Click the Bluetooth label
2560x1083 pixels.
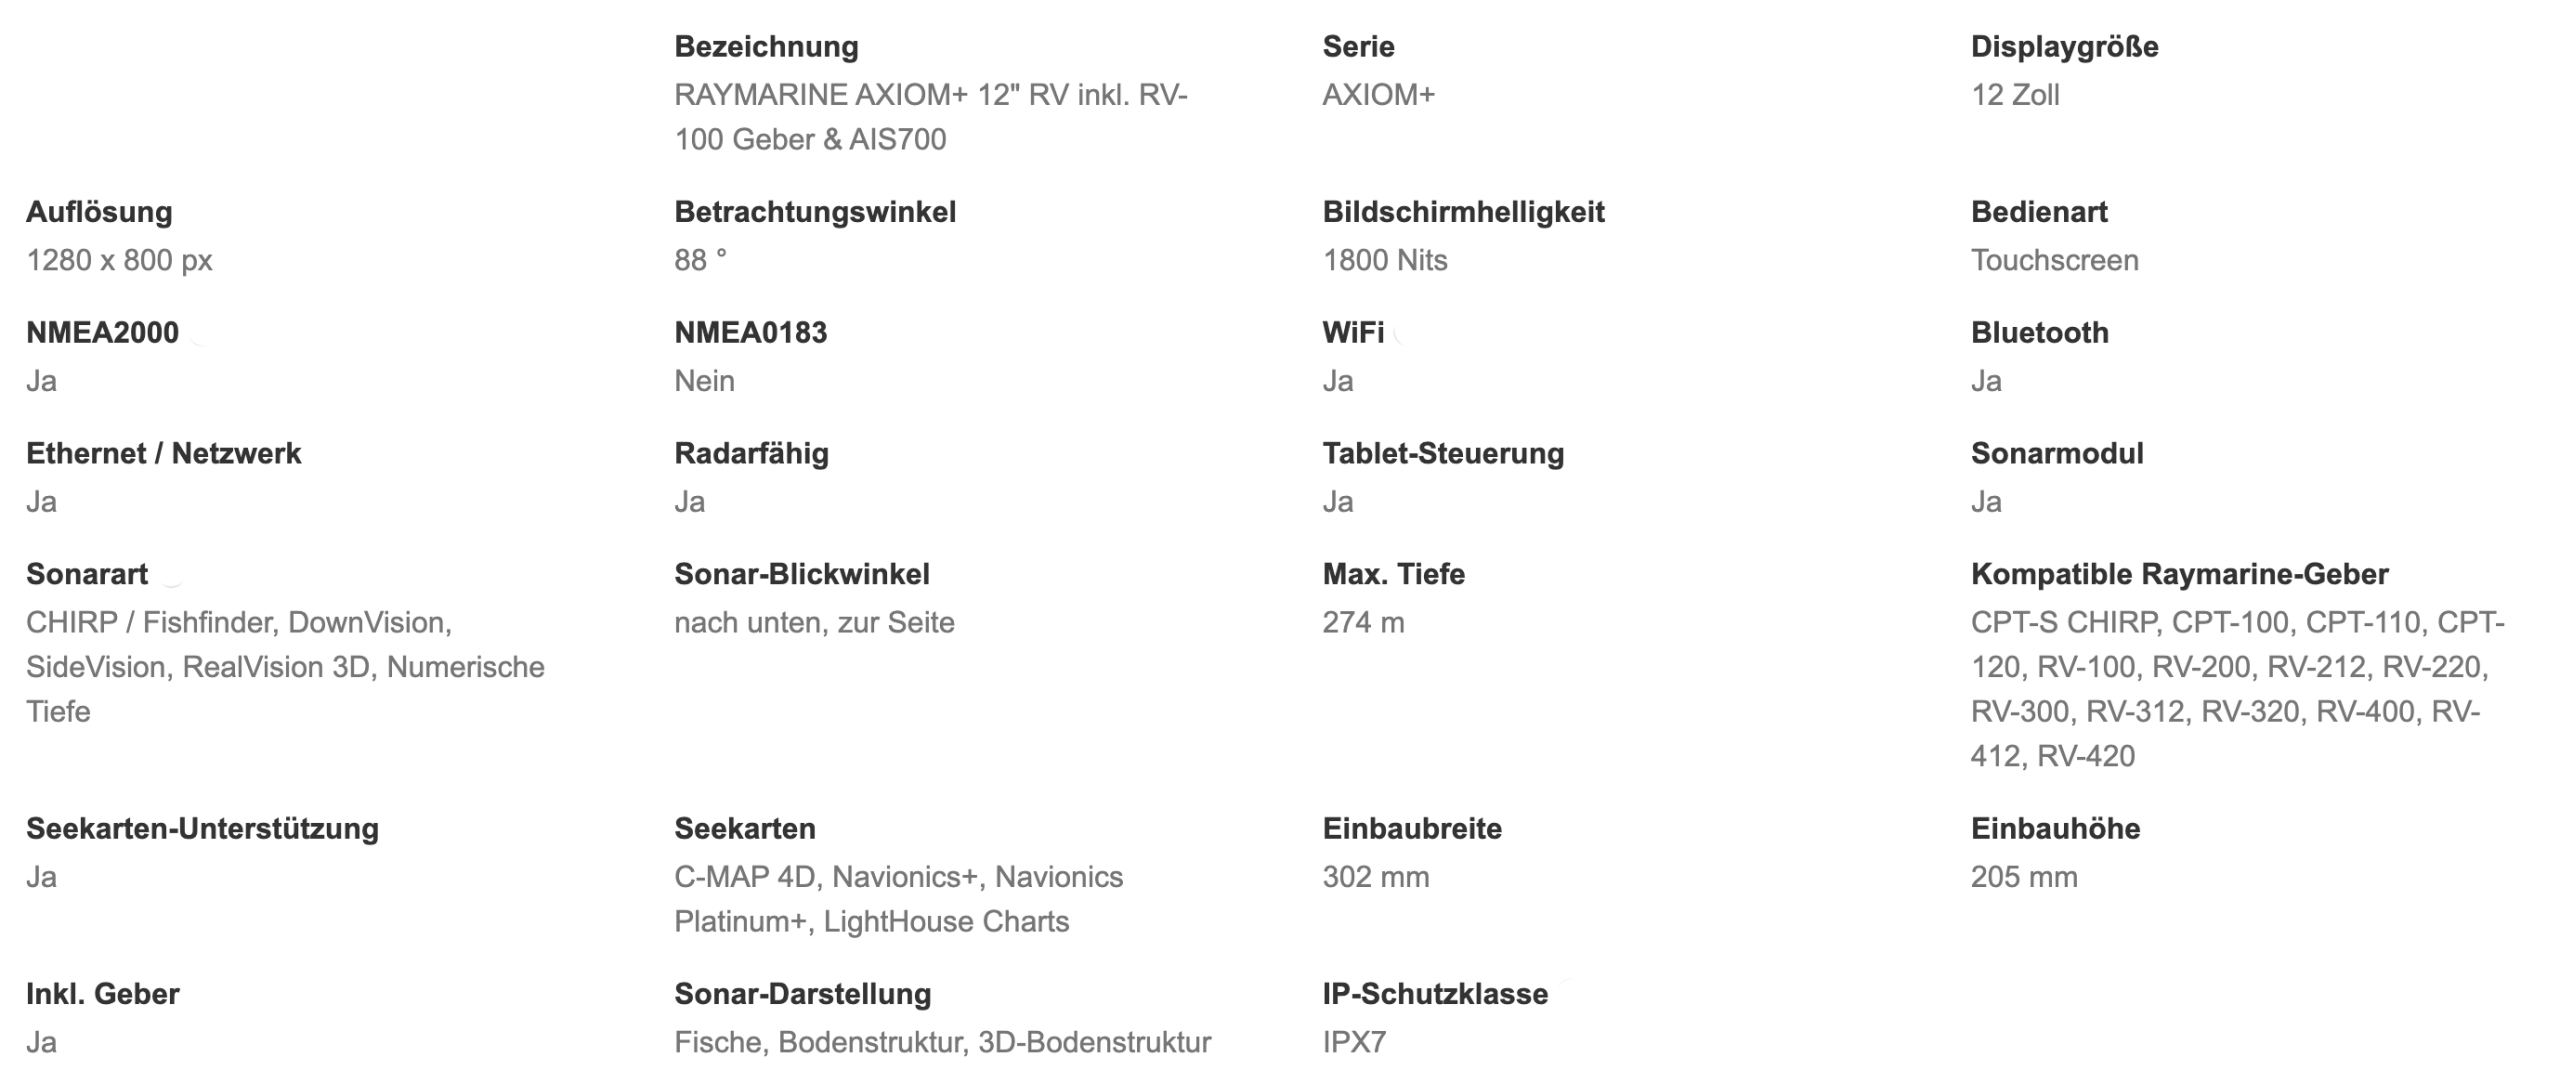tap(2039, 333)
